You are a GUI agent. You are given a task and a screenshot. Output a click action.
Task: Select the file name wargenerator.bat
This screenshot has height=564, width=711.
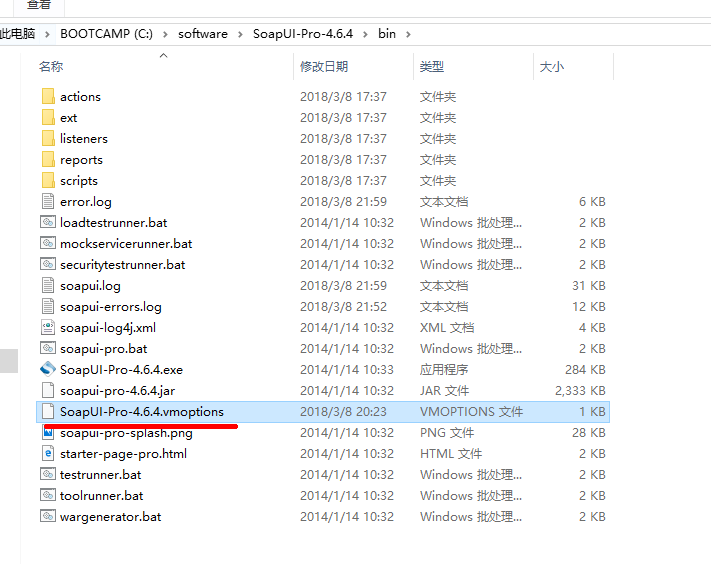[111, 517]
